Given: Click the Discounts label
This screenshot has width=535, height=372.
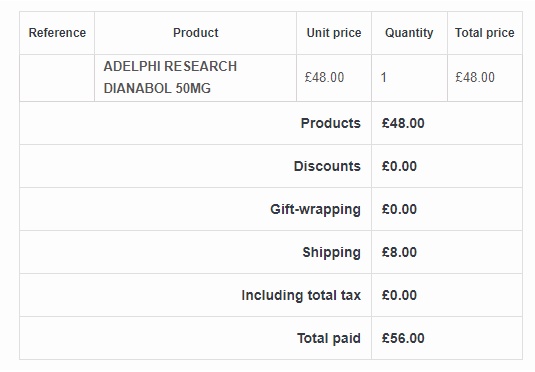Looking at the screenshot, I should 327,166.
